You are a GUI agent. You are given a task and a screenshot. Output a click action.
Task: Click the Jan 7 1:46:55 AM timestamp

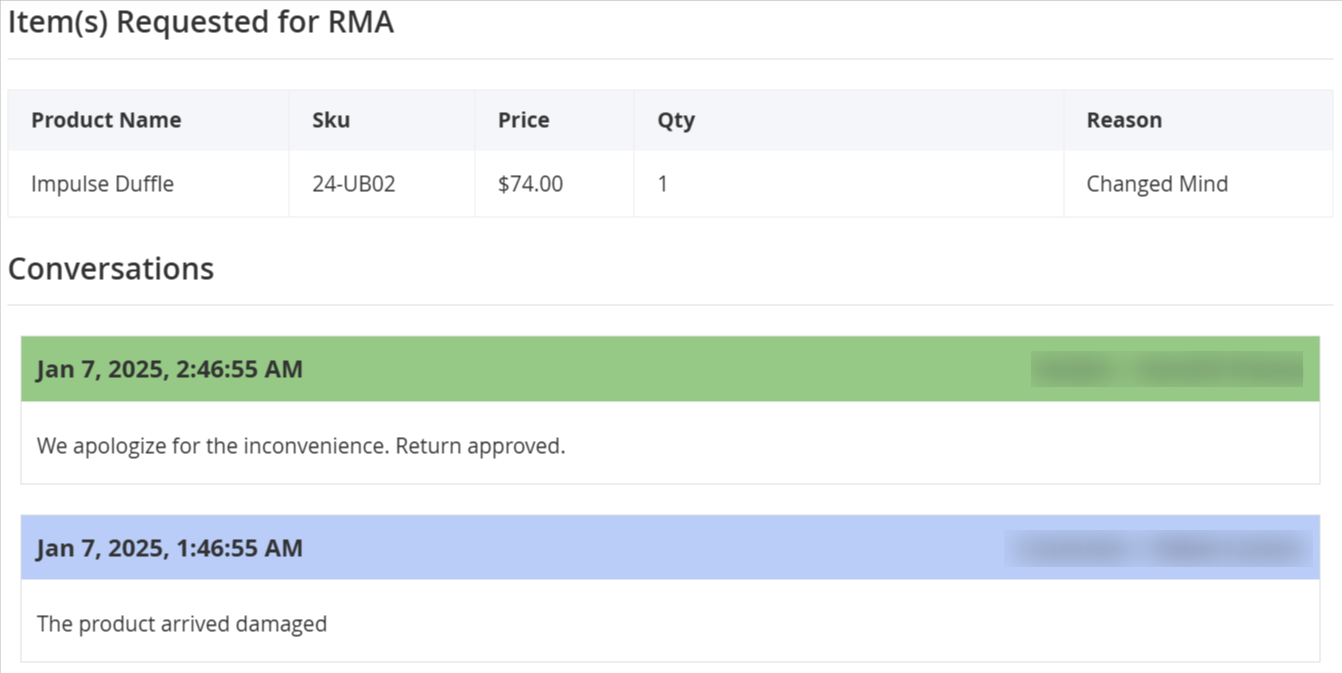[169, 548]
